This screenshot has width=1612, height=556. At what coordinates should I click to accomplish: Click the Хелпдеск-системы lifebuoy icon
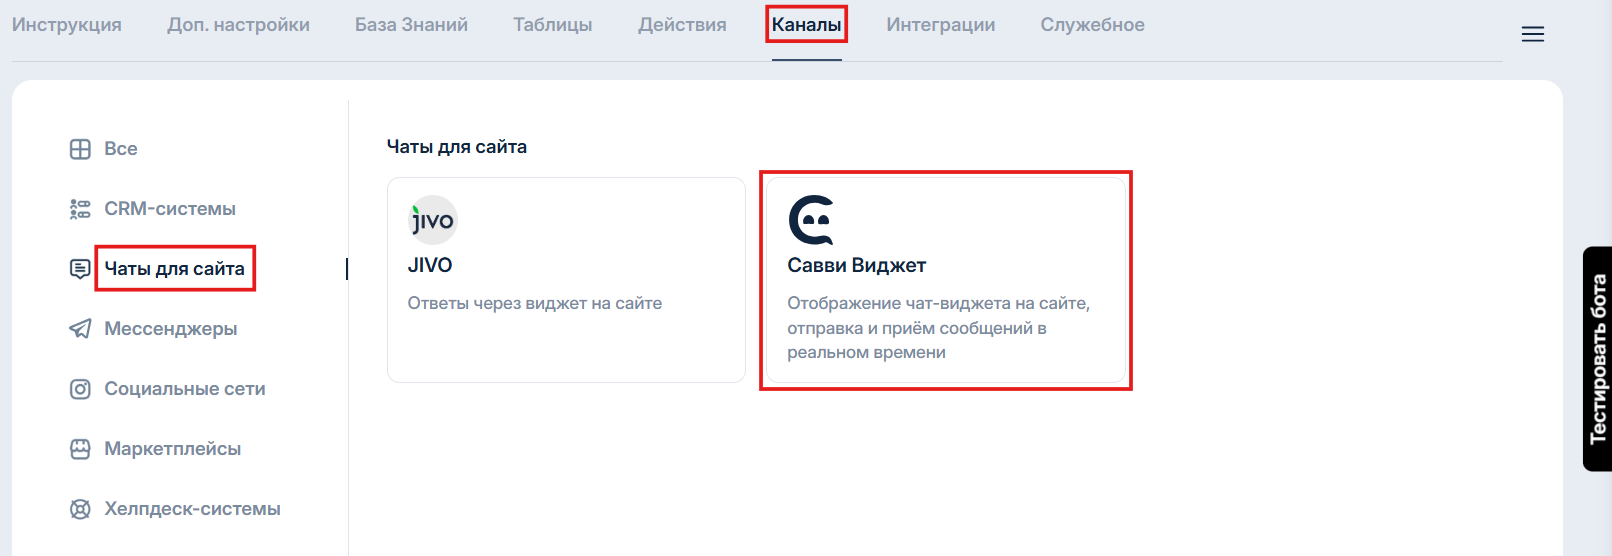point(80,509)
